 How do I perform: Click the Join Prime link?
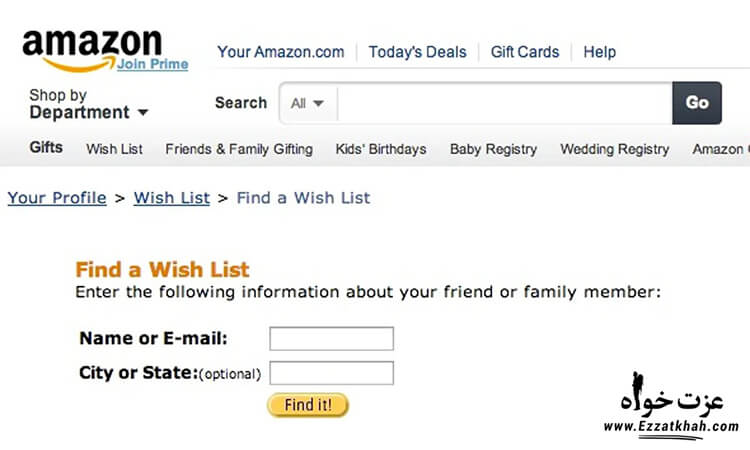click(x=152, y=64)
